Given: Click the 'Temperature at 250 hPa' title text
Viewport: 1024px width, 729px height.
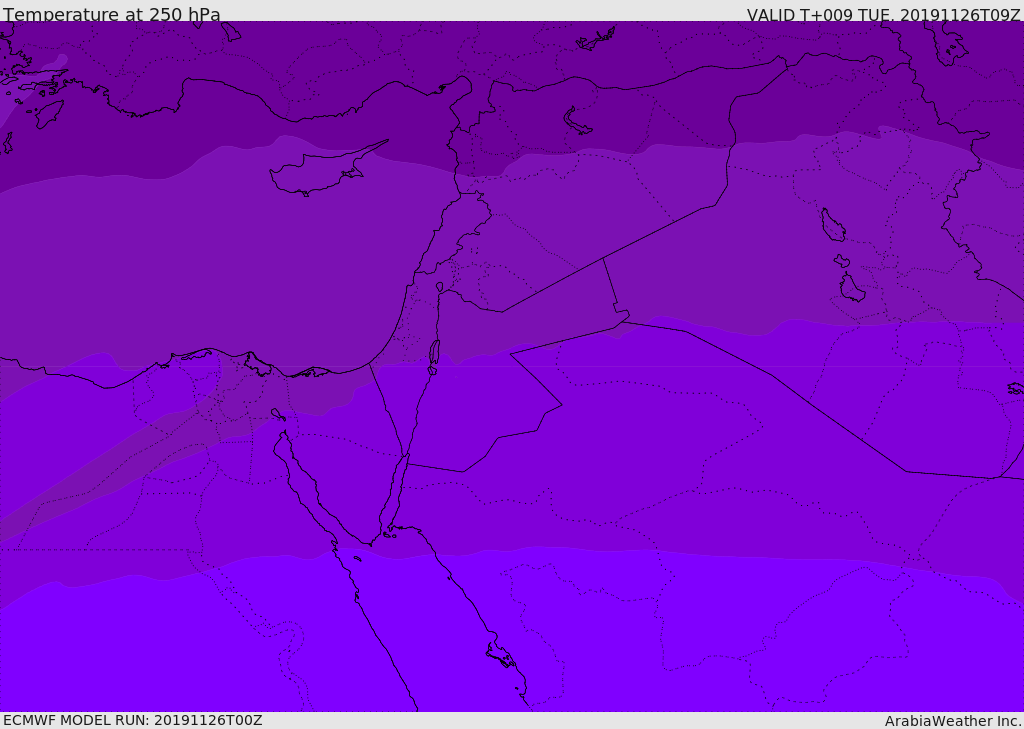Looking at the screenshot, I should click(112, 13).
